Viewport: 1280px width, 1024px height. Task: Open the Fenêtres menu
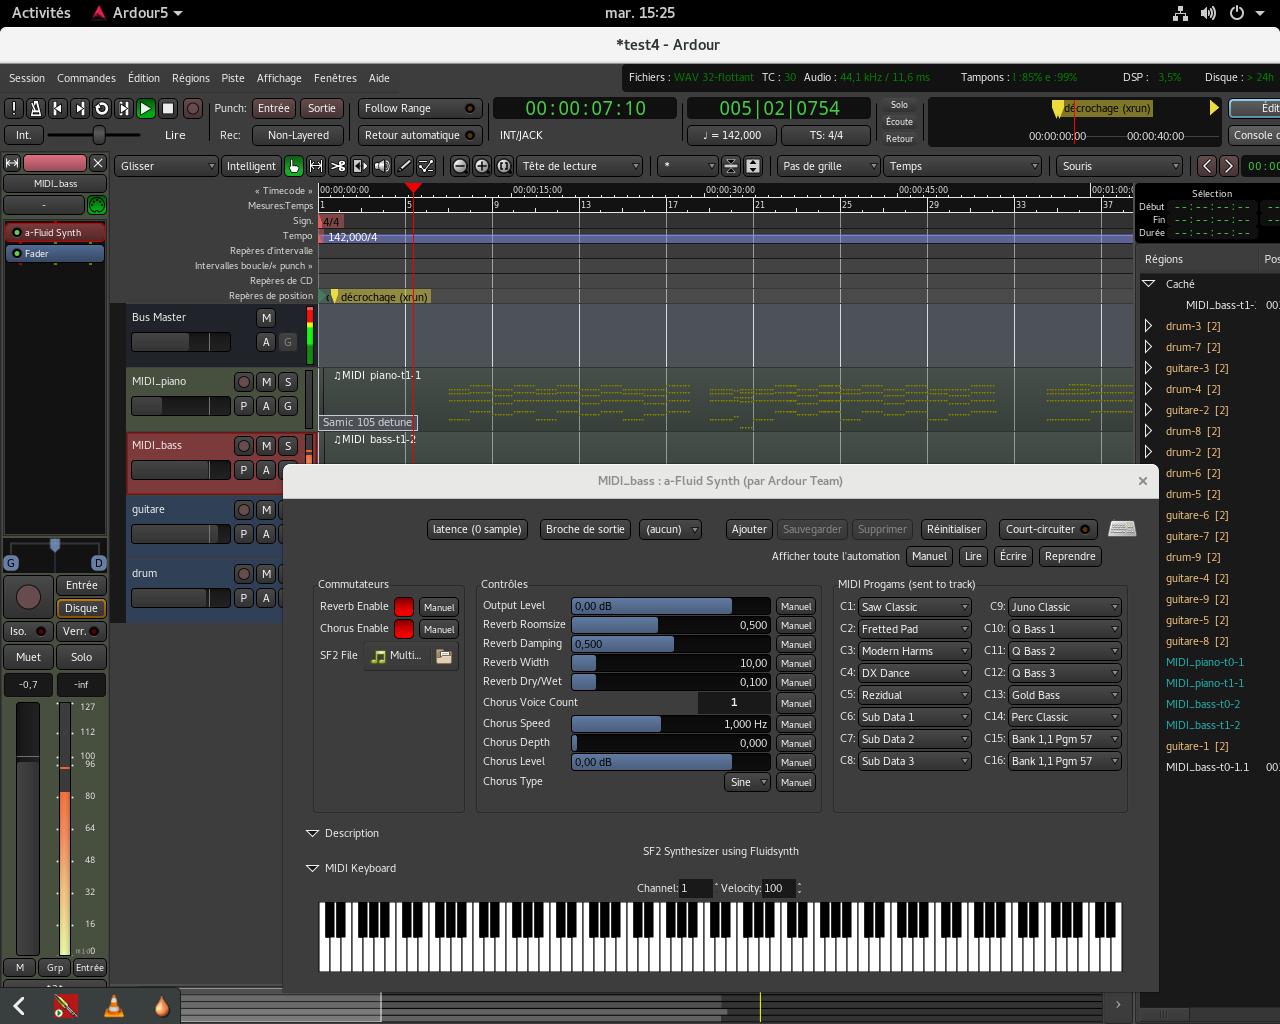[335, 78]
